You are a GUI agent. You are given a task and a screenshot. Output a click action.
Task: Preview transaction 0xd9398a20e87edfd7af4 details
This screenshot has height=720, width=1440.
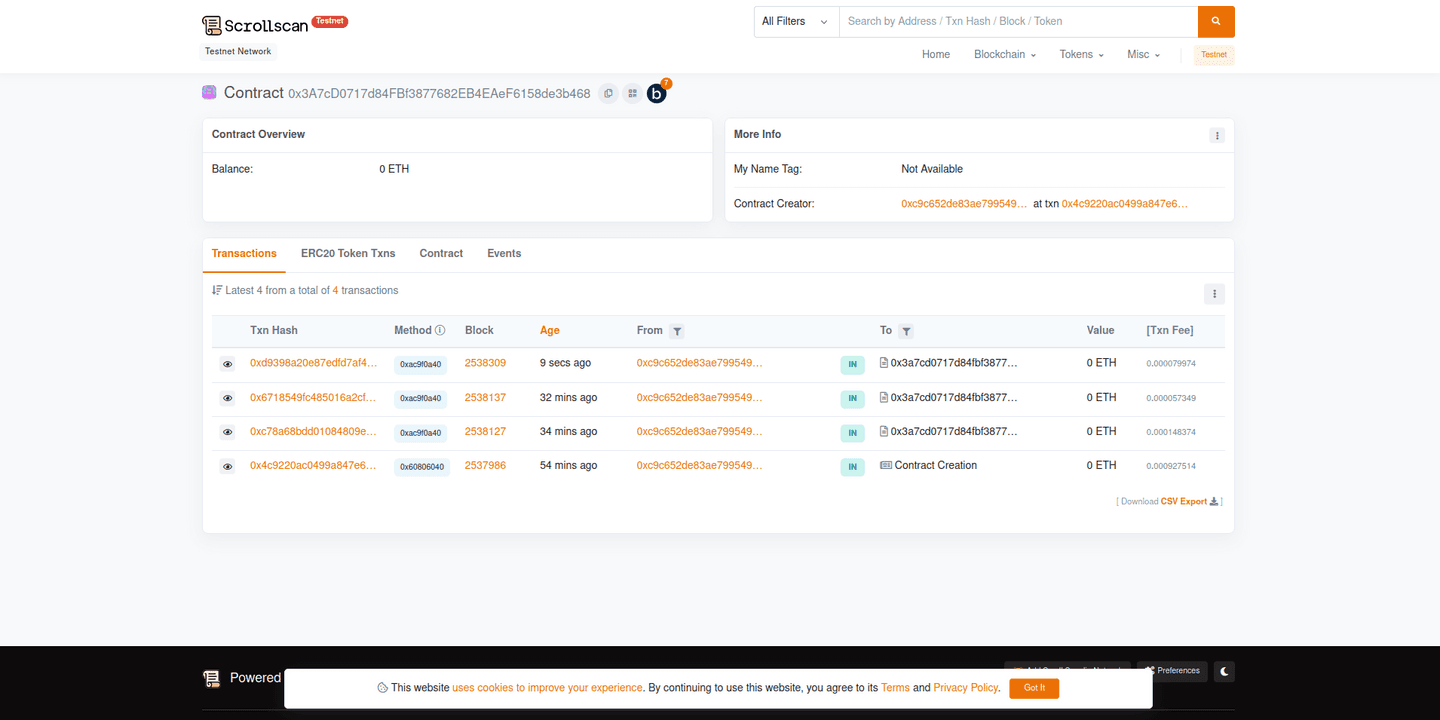pos(227,365)
